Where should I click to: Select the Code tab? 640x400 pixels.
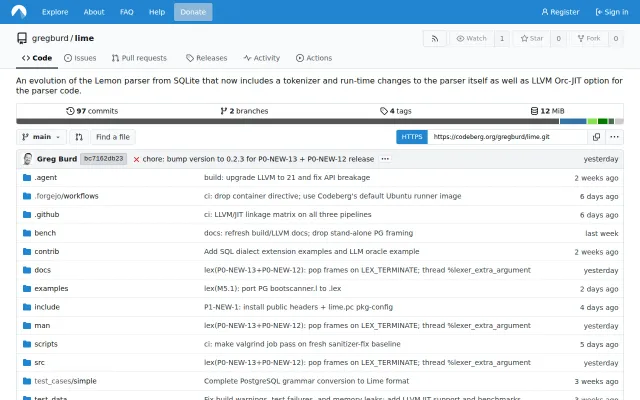tap(37, 58)
